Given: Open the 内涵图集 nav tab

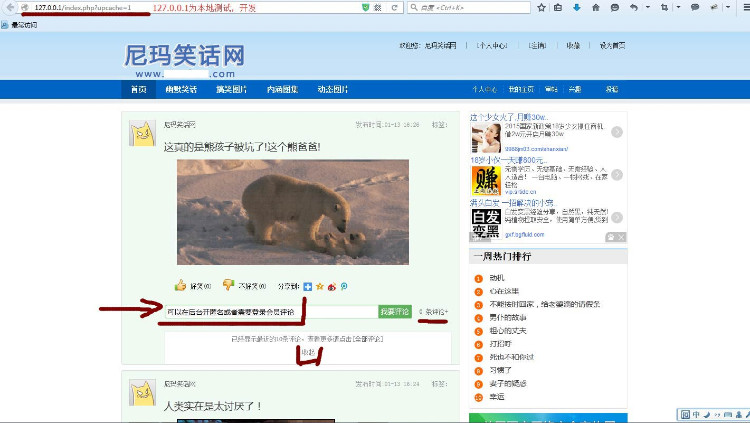Looking at the screenshot, I should (283, 89).
